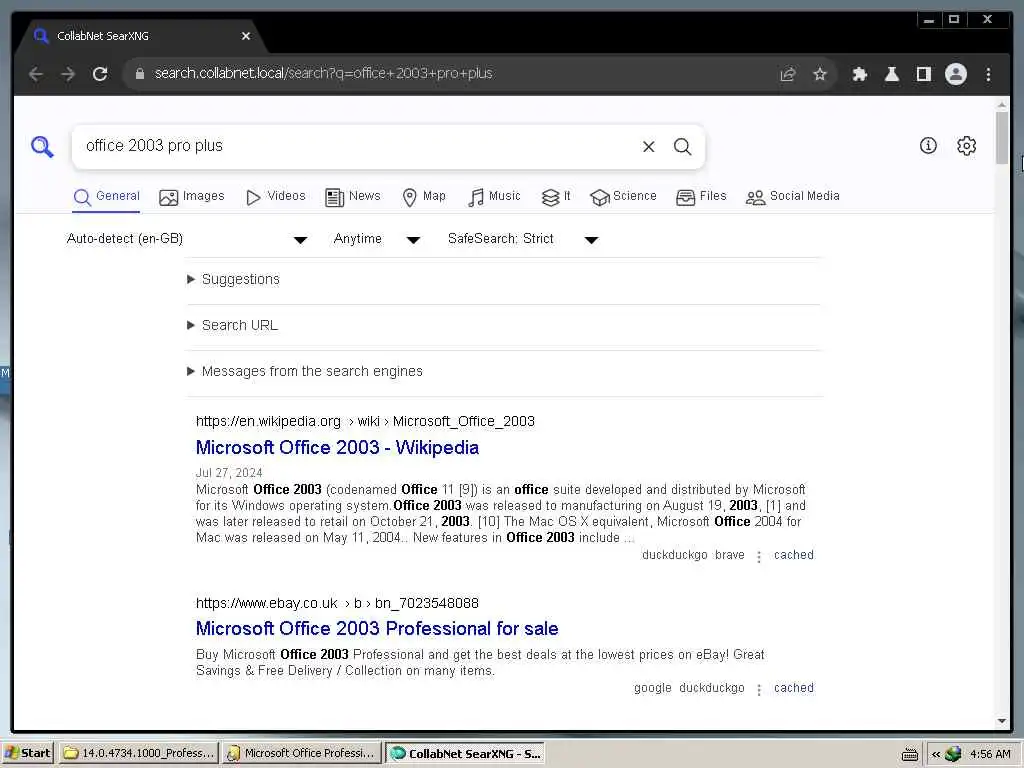Open engine options dots for eBay result
Viewport: 1024px width, 768px height.
pos(758,690)
